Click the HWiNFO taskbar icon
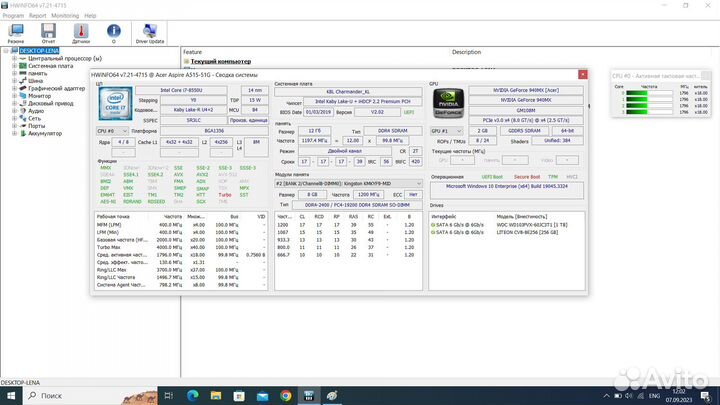 click(309, 395)
